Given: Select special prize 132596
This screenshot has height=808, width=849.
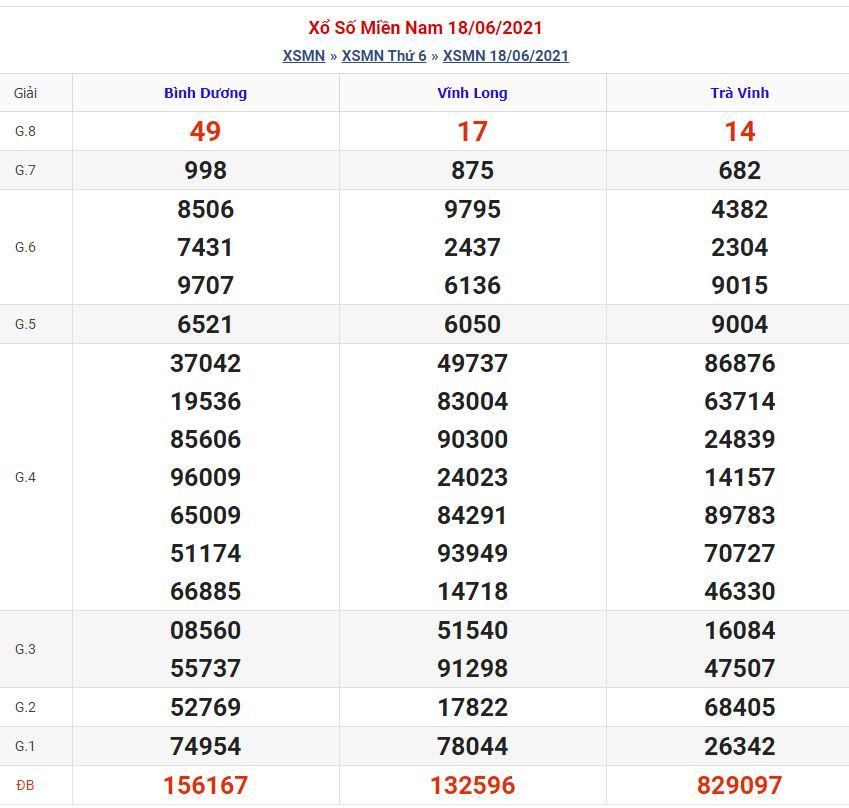Looking at the screenshot, I should pyautogui.click(x=472, y=785).
